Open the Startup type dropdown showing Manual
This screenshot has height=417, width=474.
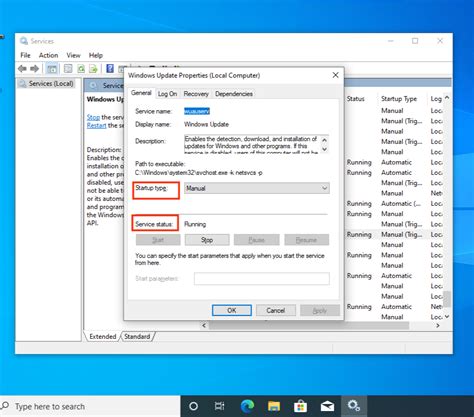[257, 188]
